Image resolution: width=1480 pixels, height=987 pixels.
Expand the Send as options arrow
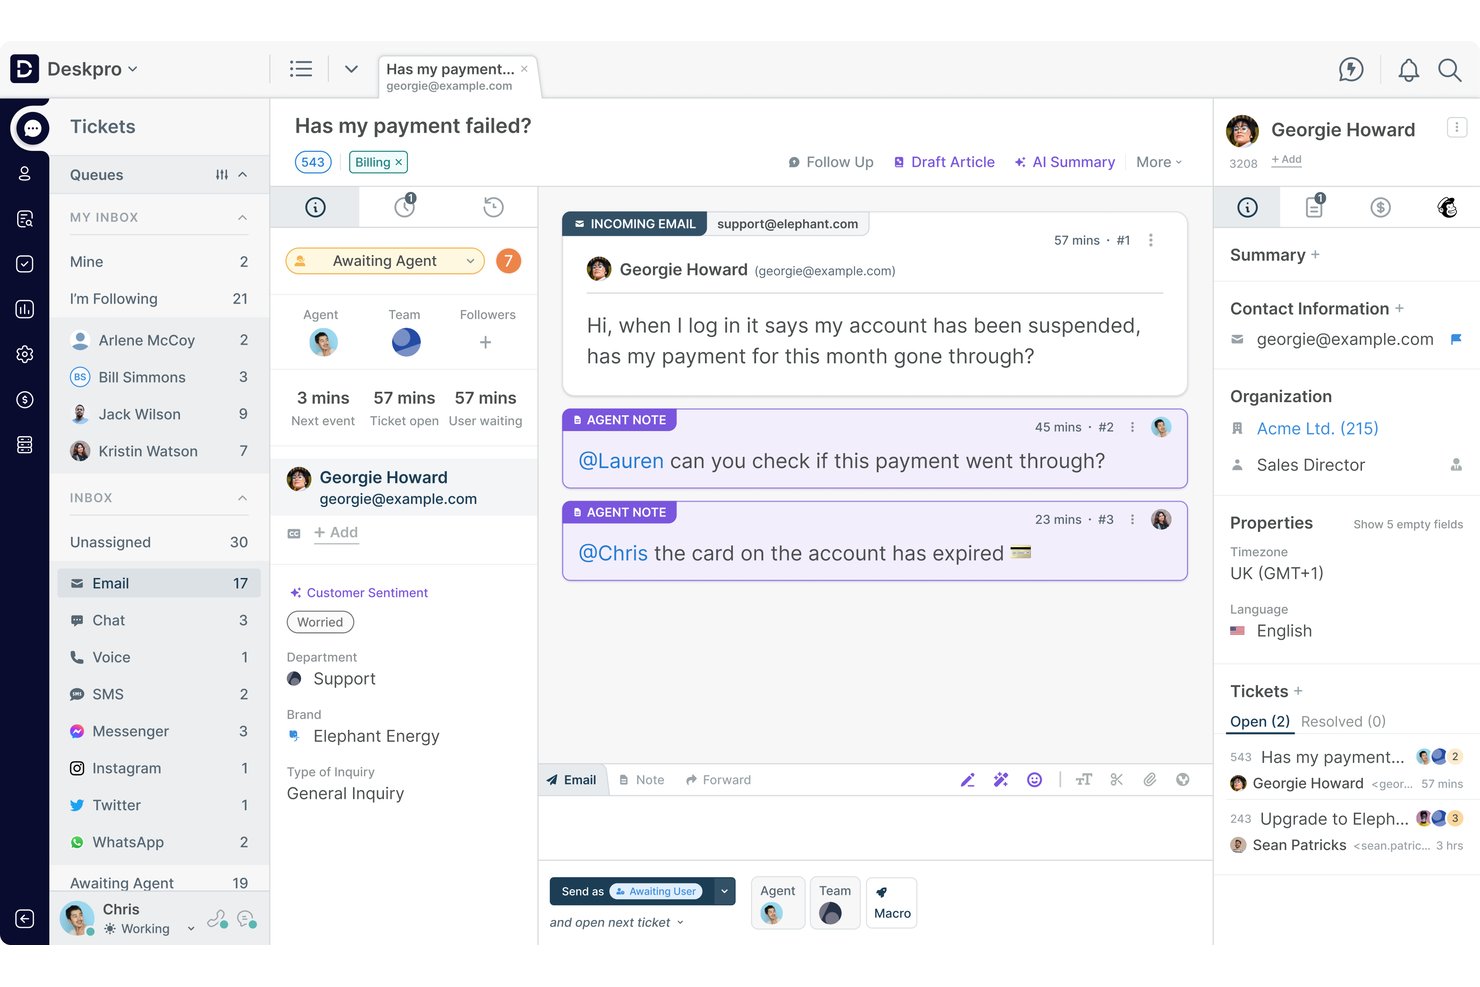coord(725,891)
